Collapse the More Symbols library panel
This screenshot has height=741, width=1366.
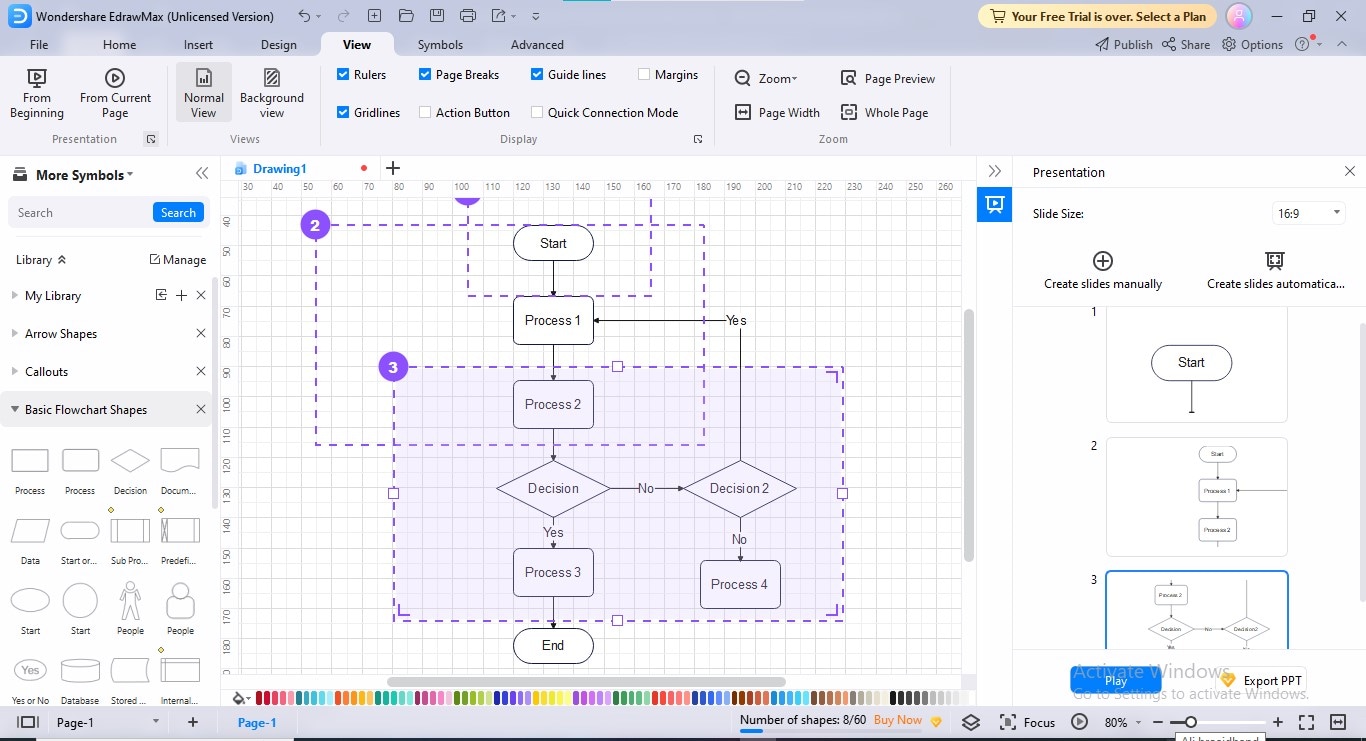[202, 174]
